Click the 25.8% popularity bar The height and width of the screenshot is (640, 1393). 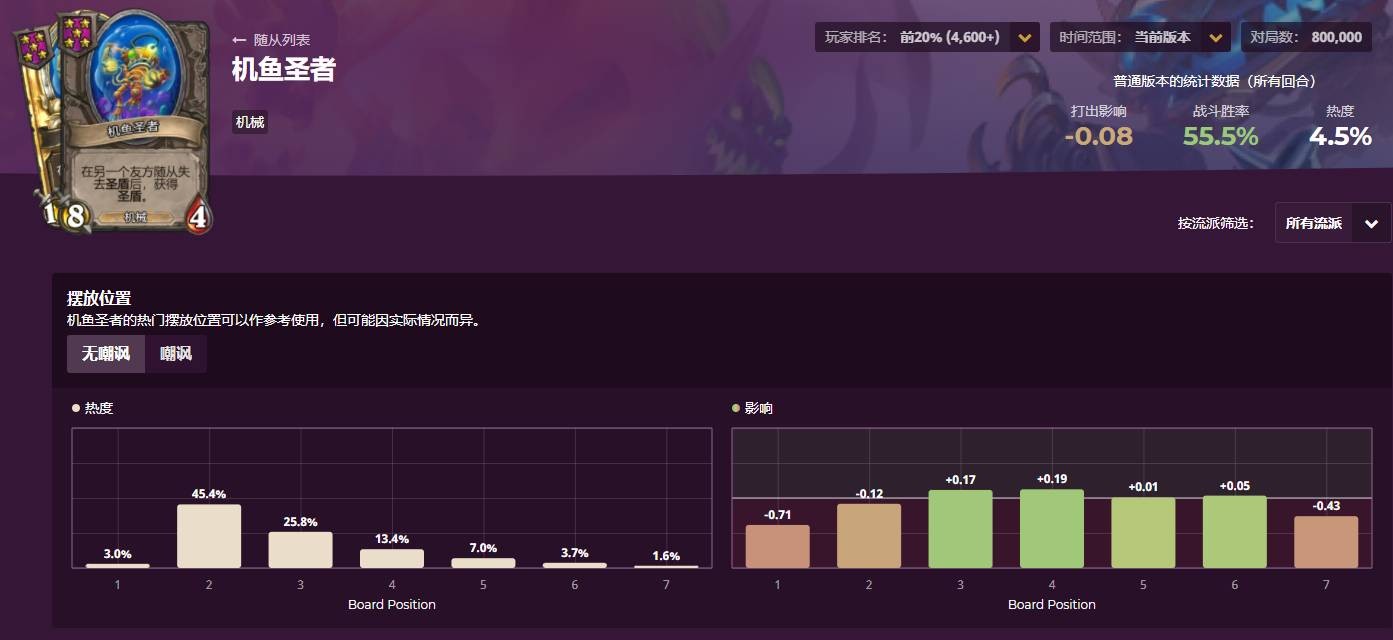(300, 549)
